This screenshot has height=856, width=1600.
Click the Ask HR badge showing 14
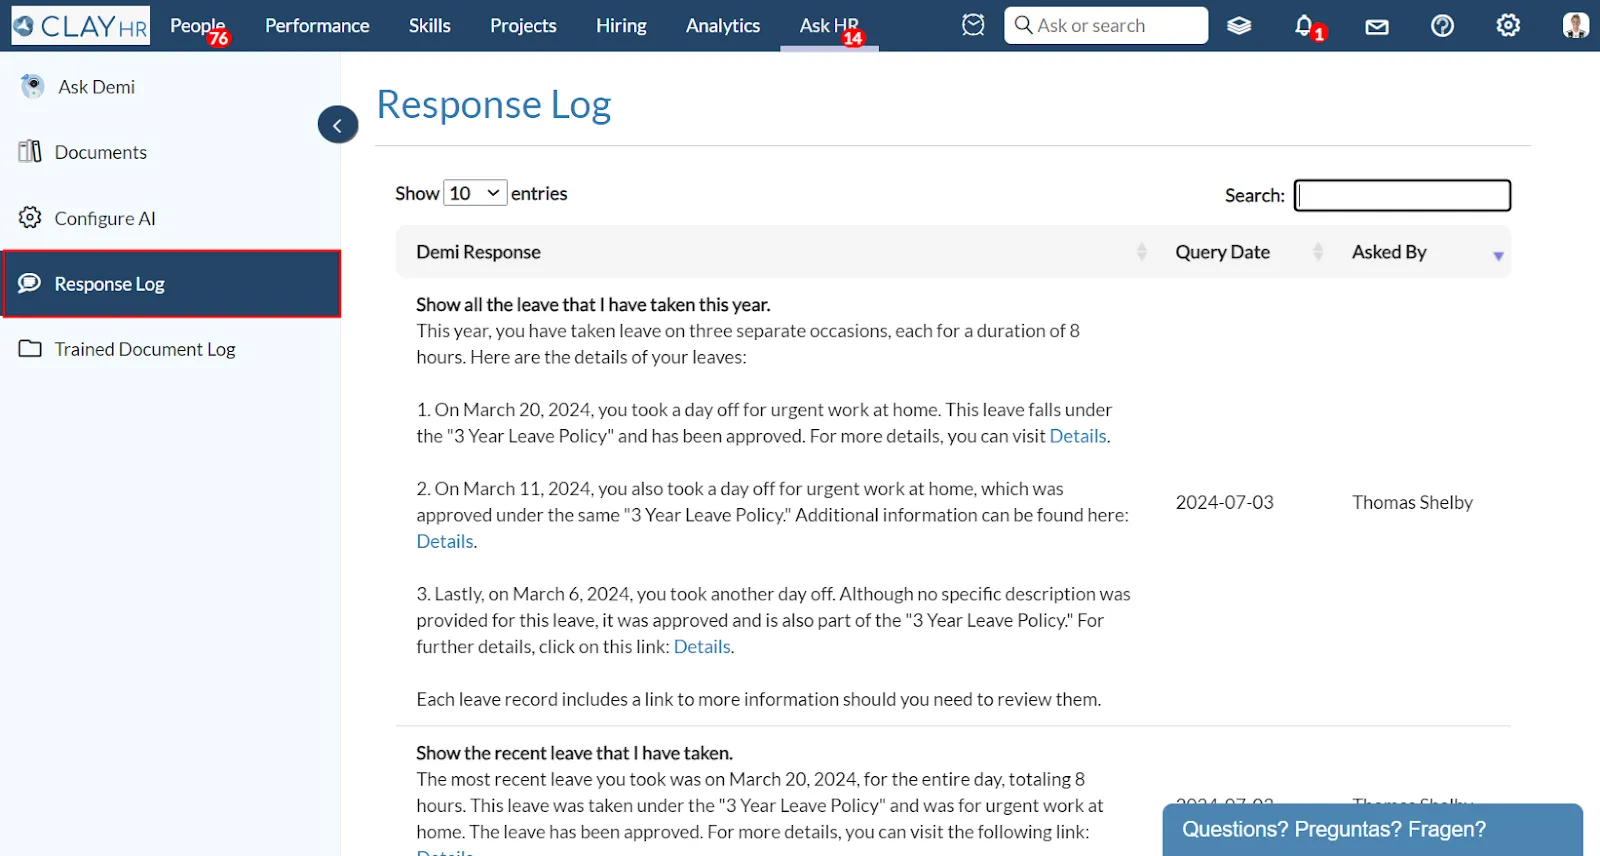[853, 38]
